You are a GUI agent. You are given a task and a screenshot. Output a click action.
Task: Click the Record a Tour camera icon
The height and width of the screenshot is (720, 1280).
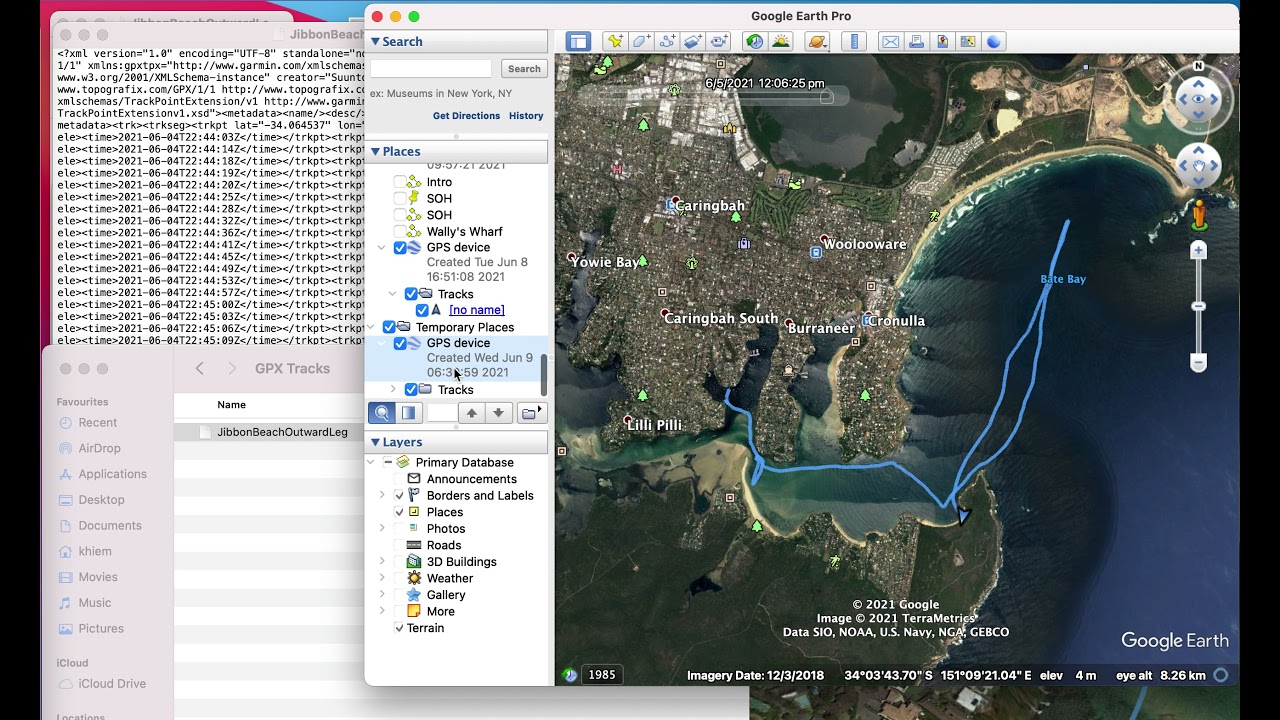click(719, 41)
